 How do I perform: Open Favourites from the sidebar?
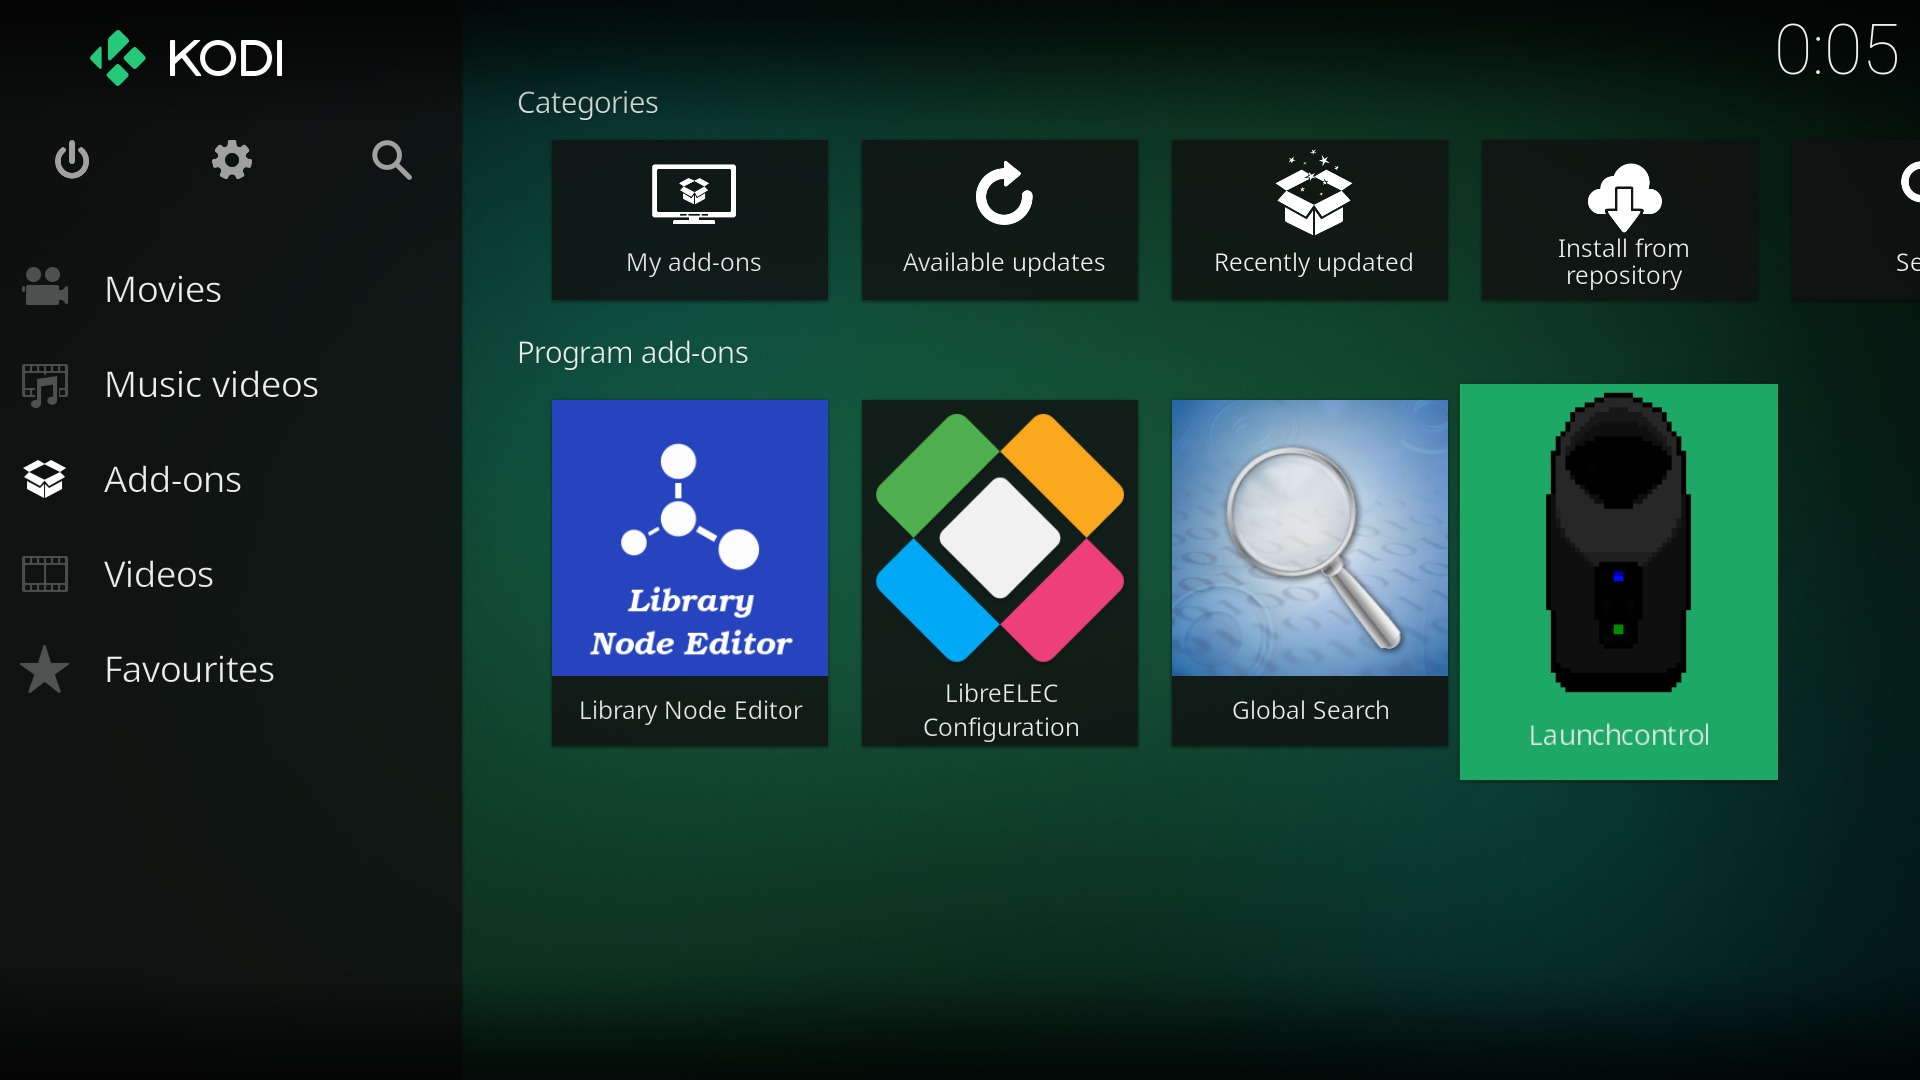189,670
